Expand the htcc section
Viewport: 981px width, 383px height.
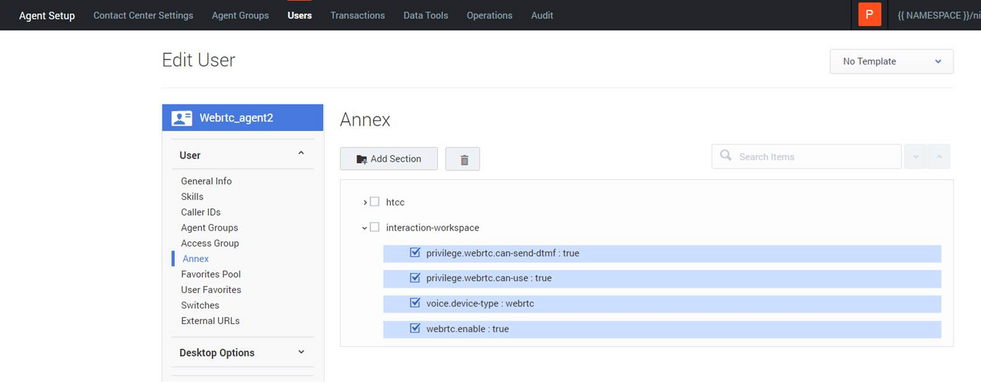tap(365, 202)
